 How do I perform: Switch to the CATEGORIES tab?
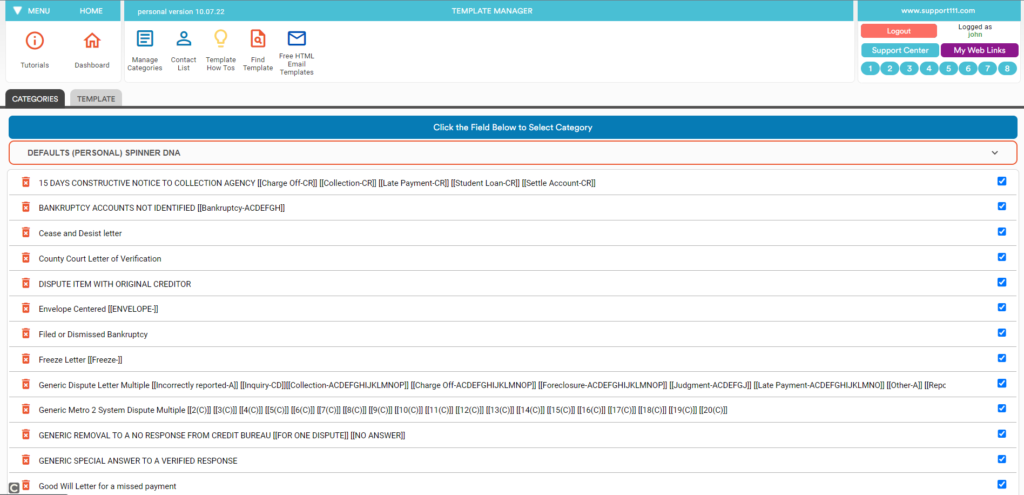(35, 99)
